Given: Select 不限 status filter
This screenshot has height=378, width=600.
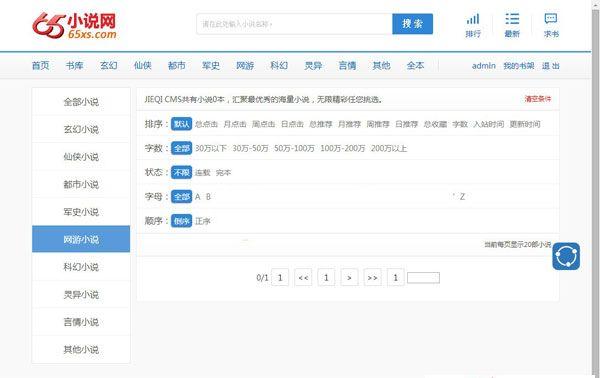Looking at the screenshot, I should coord(181,173).
